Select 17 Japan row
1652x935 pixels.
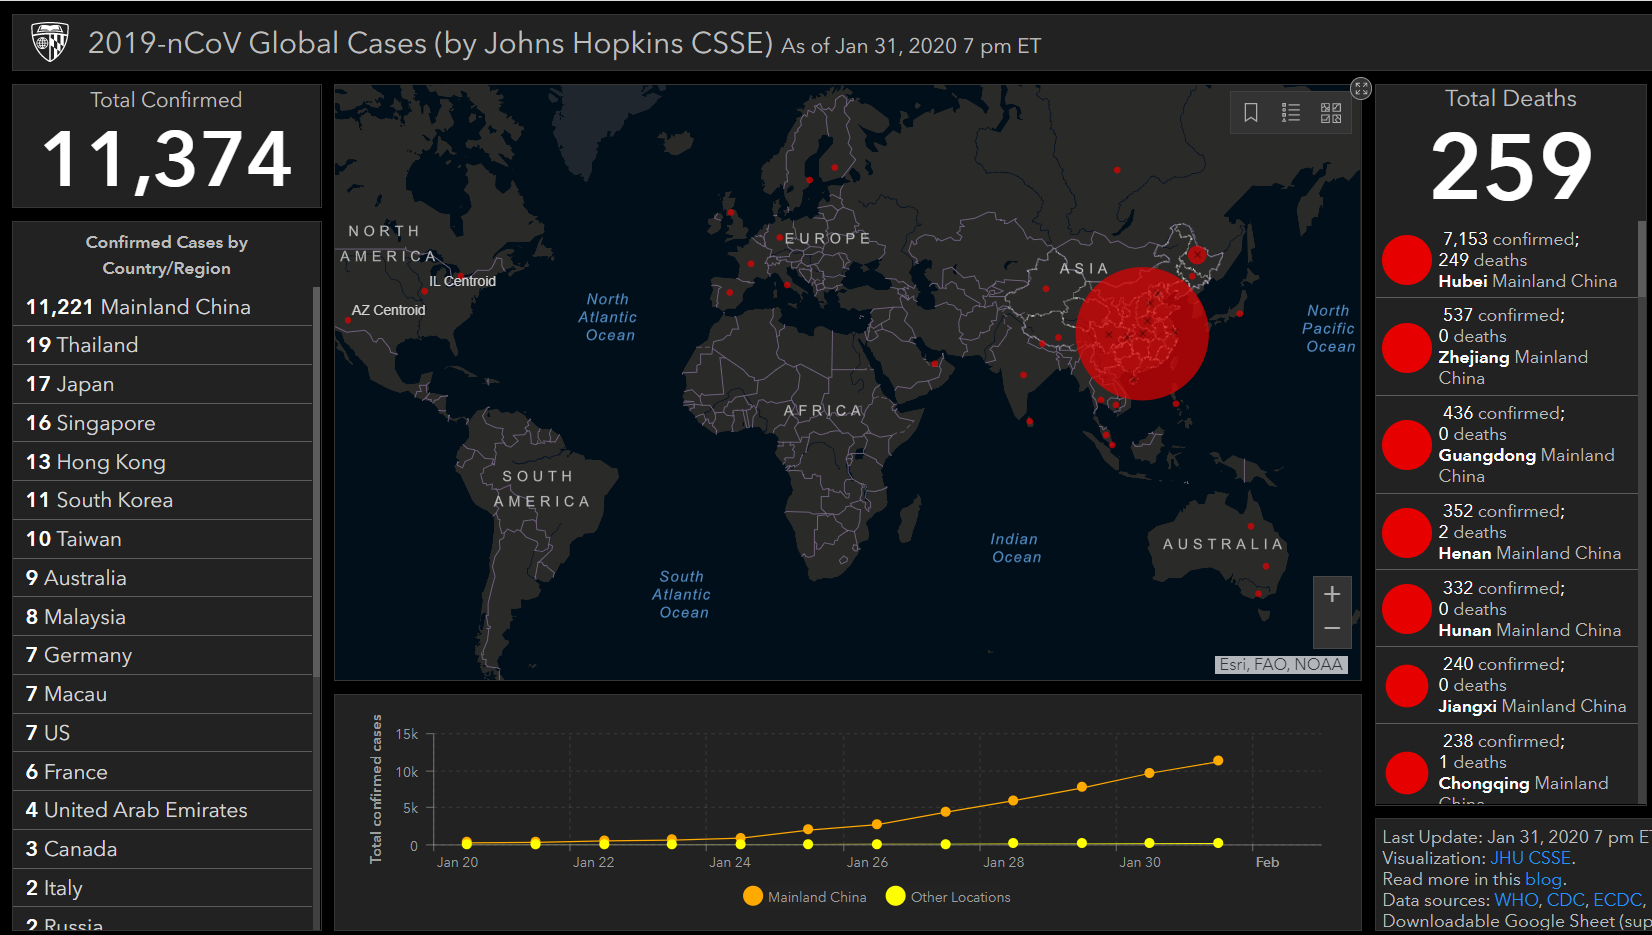[x=162, y=384]
